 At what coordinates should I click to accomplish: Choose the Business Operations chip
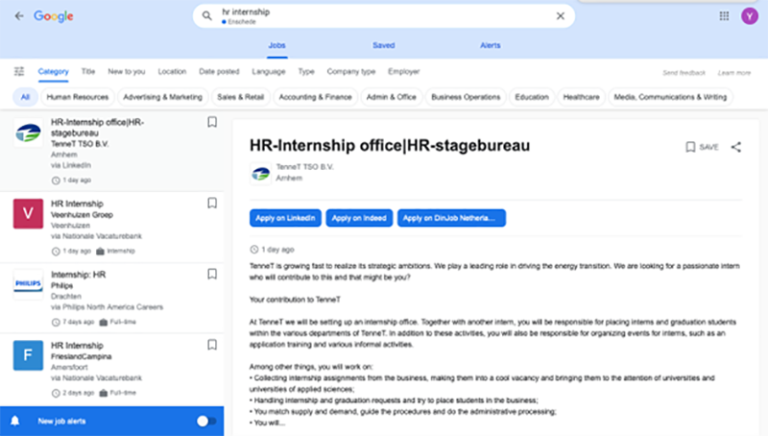tap(466, 97)
